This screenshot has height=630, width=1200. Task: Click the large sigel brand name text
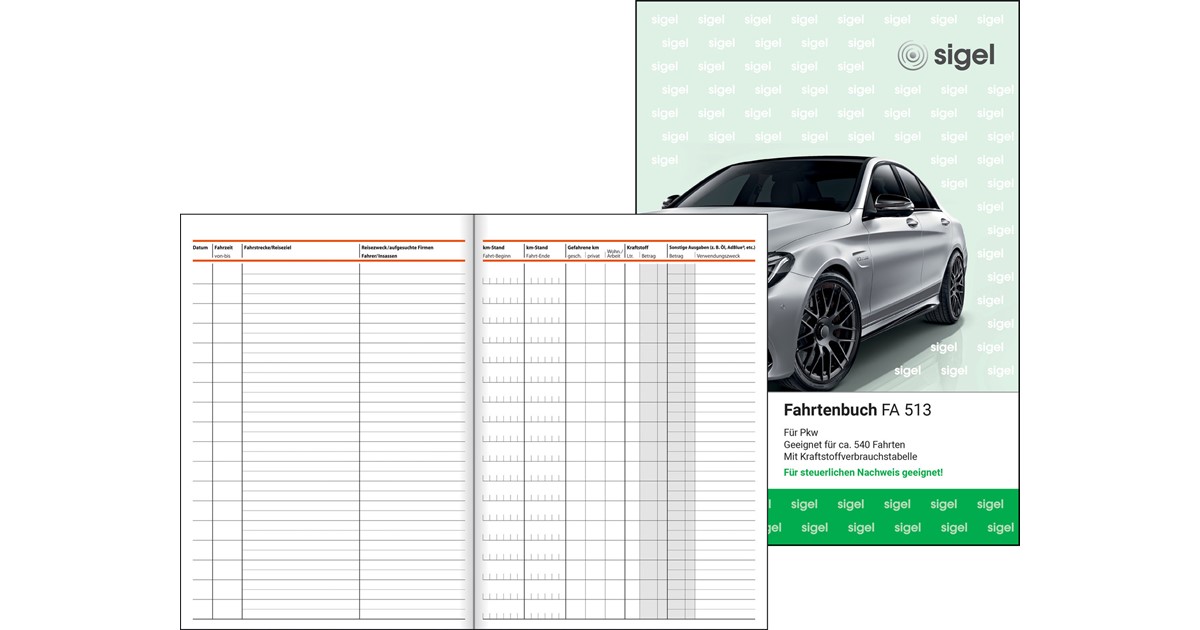tap(963, 56)
